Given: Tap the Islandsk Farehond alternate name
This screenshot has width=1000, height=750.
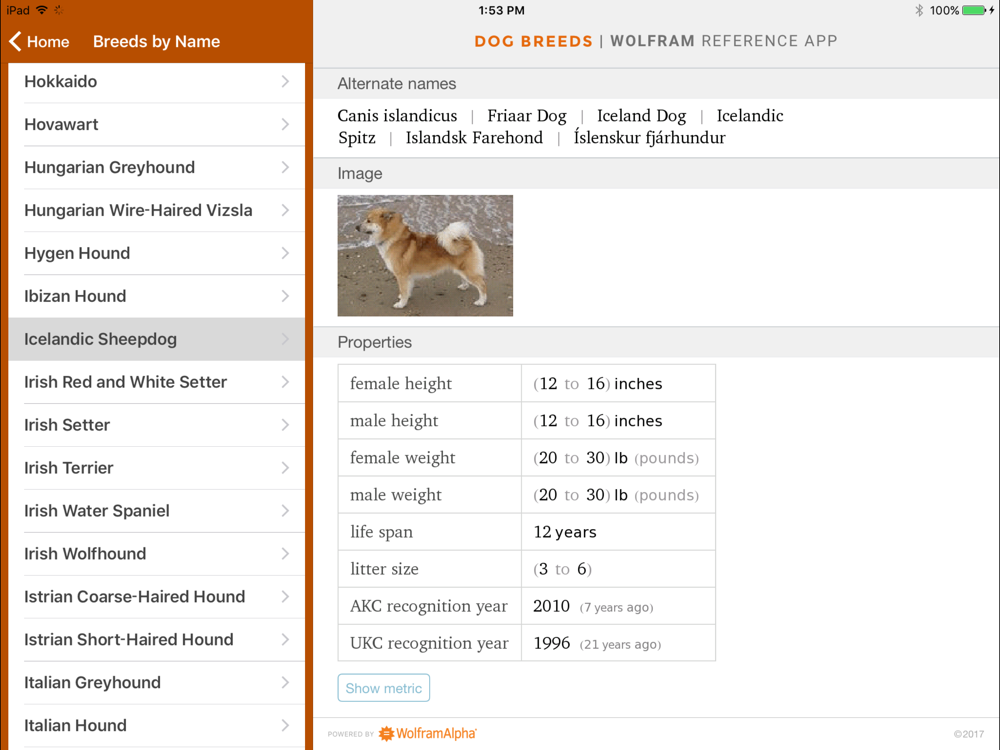Looking at the screenshot, I should (474, 138).
